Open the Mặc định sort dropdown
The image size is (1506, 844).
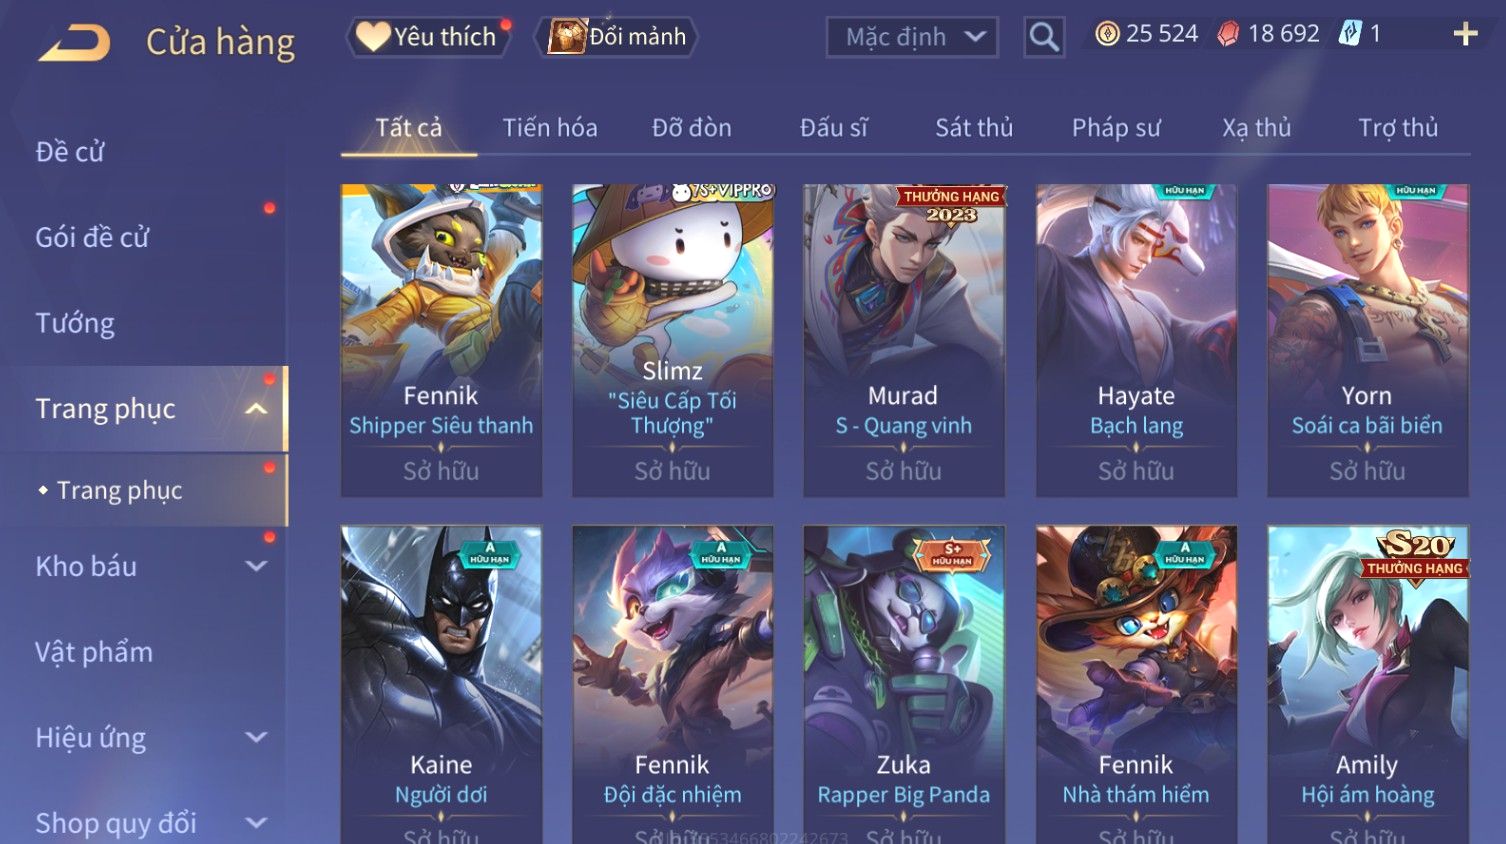click(912, 37)
